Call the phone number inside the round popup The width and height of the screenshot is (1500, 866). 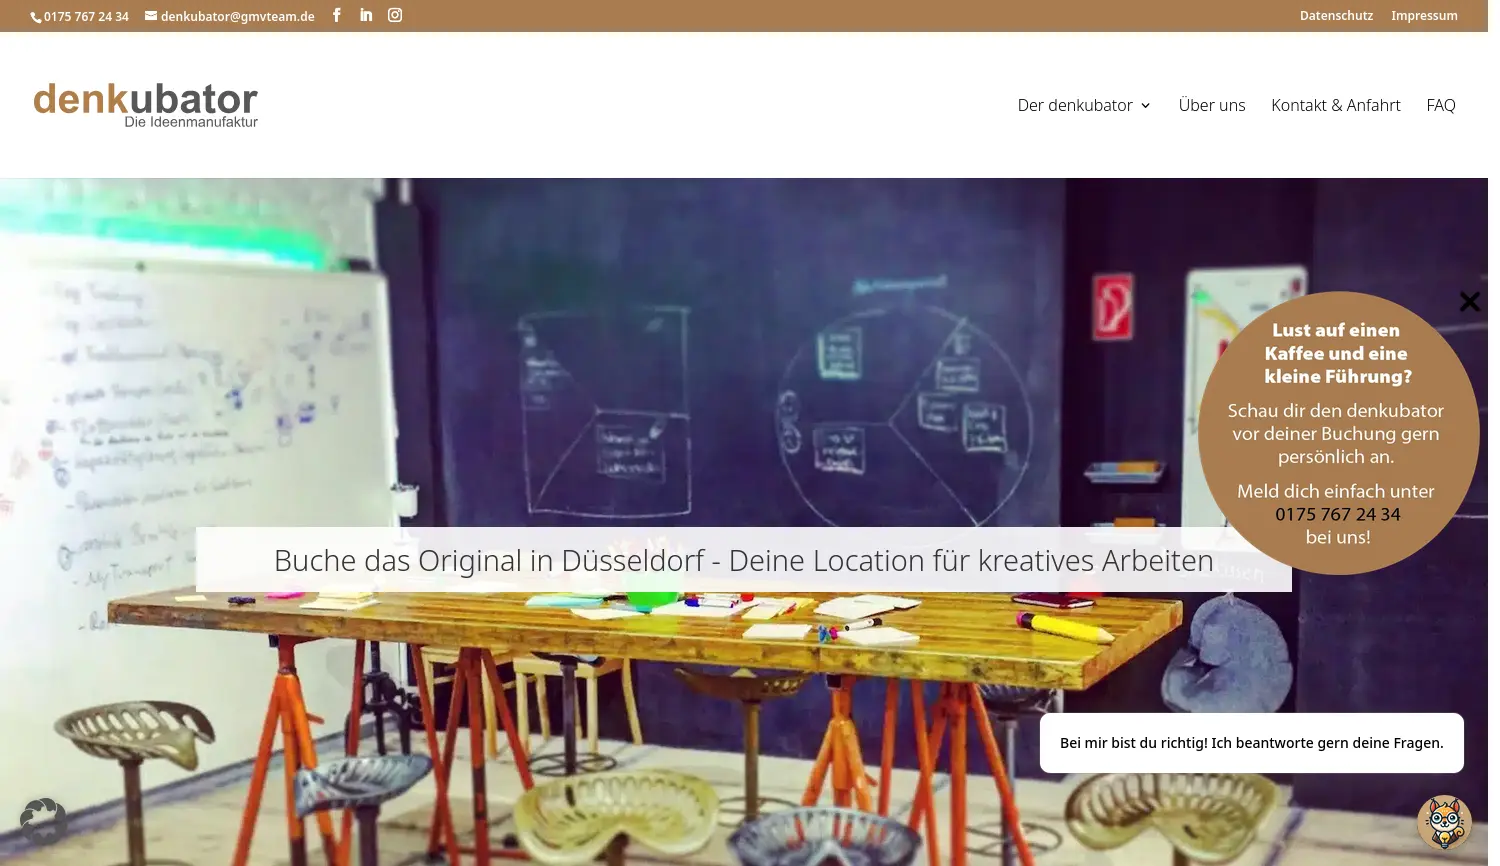1337,514
